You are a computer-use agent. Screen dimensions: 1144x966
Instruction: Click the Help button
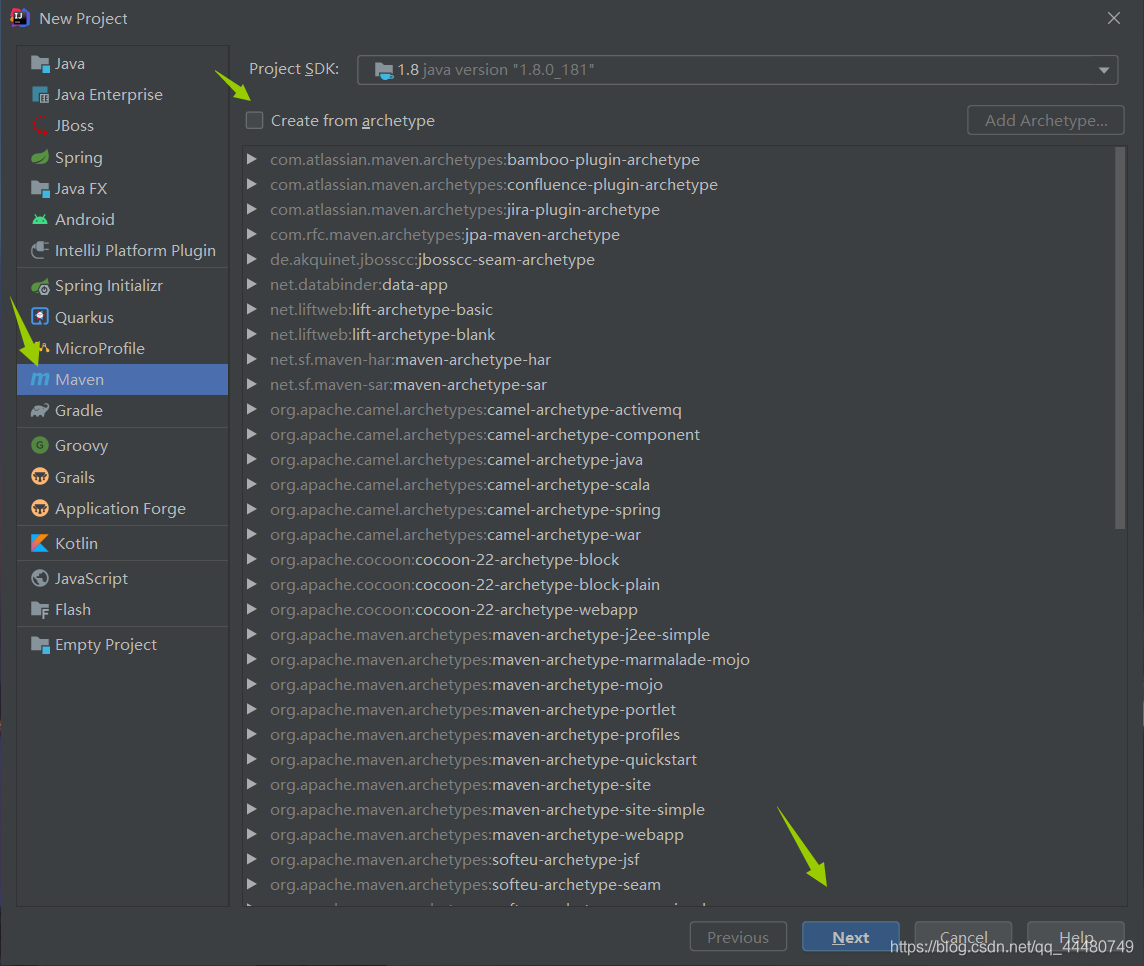pyautogui.click(x=1075, y=937)
